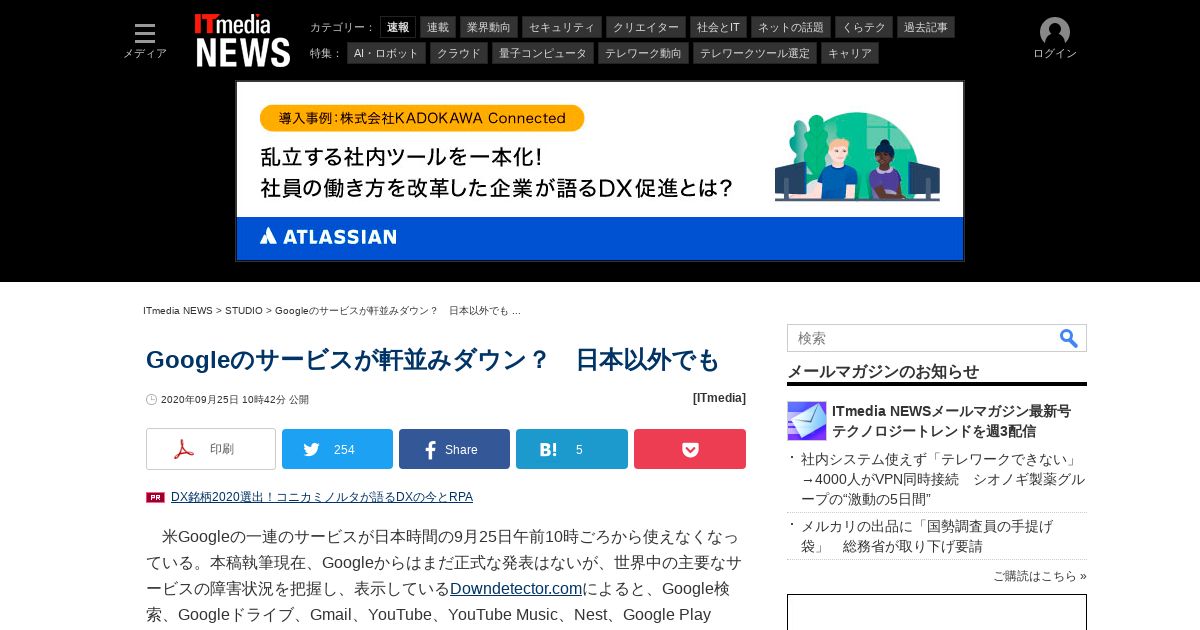The height and width of the screenshot is (630, 1200).
Task: Open the くらテク category
Action: tap(864, 27)
